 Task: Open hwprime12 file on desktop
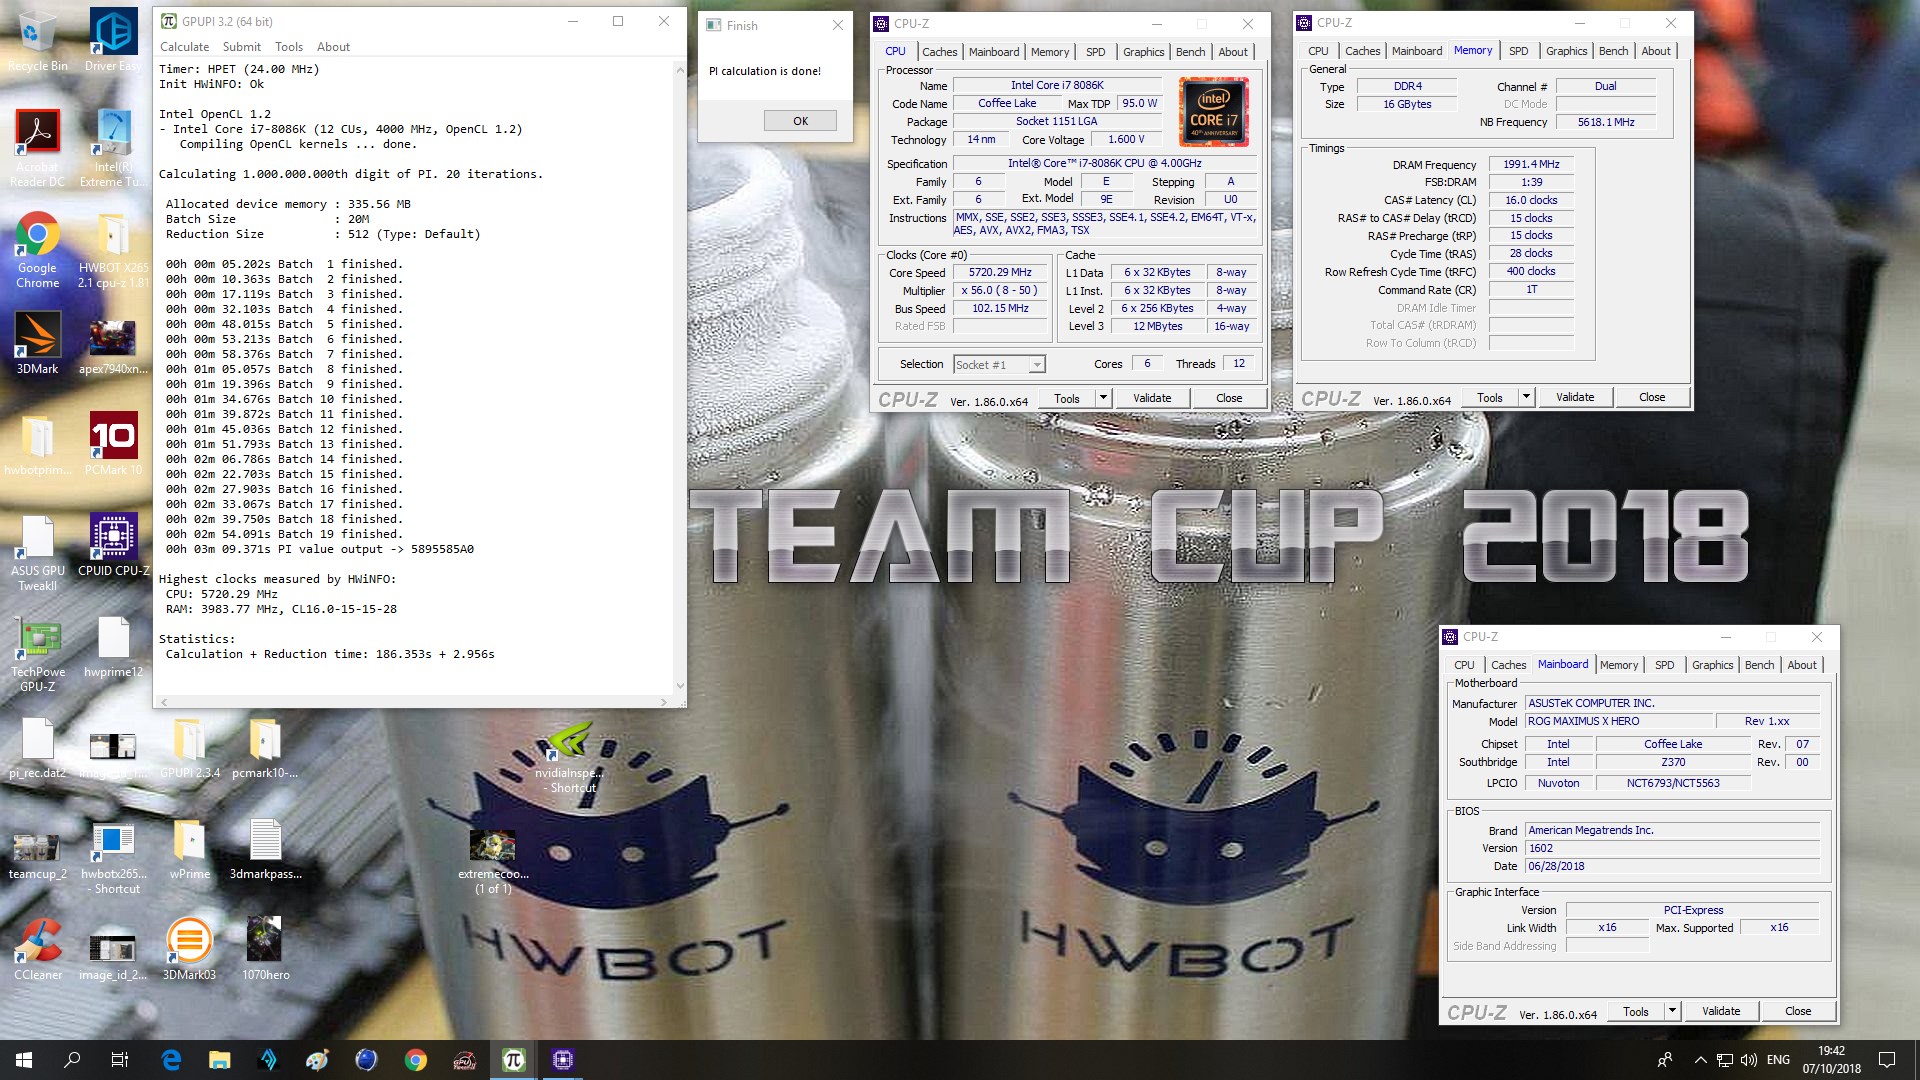tap(113, 647)
